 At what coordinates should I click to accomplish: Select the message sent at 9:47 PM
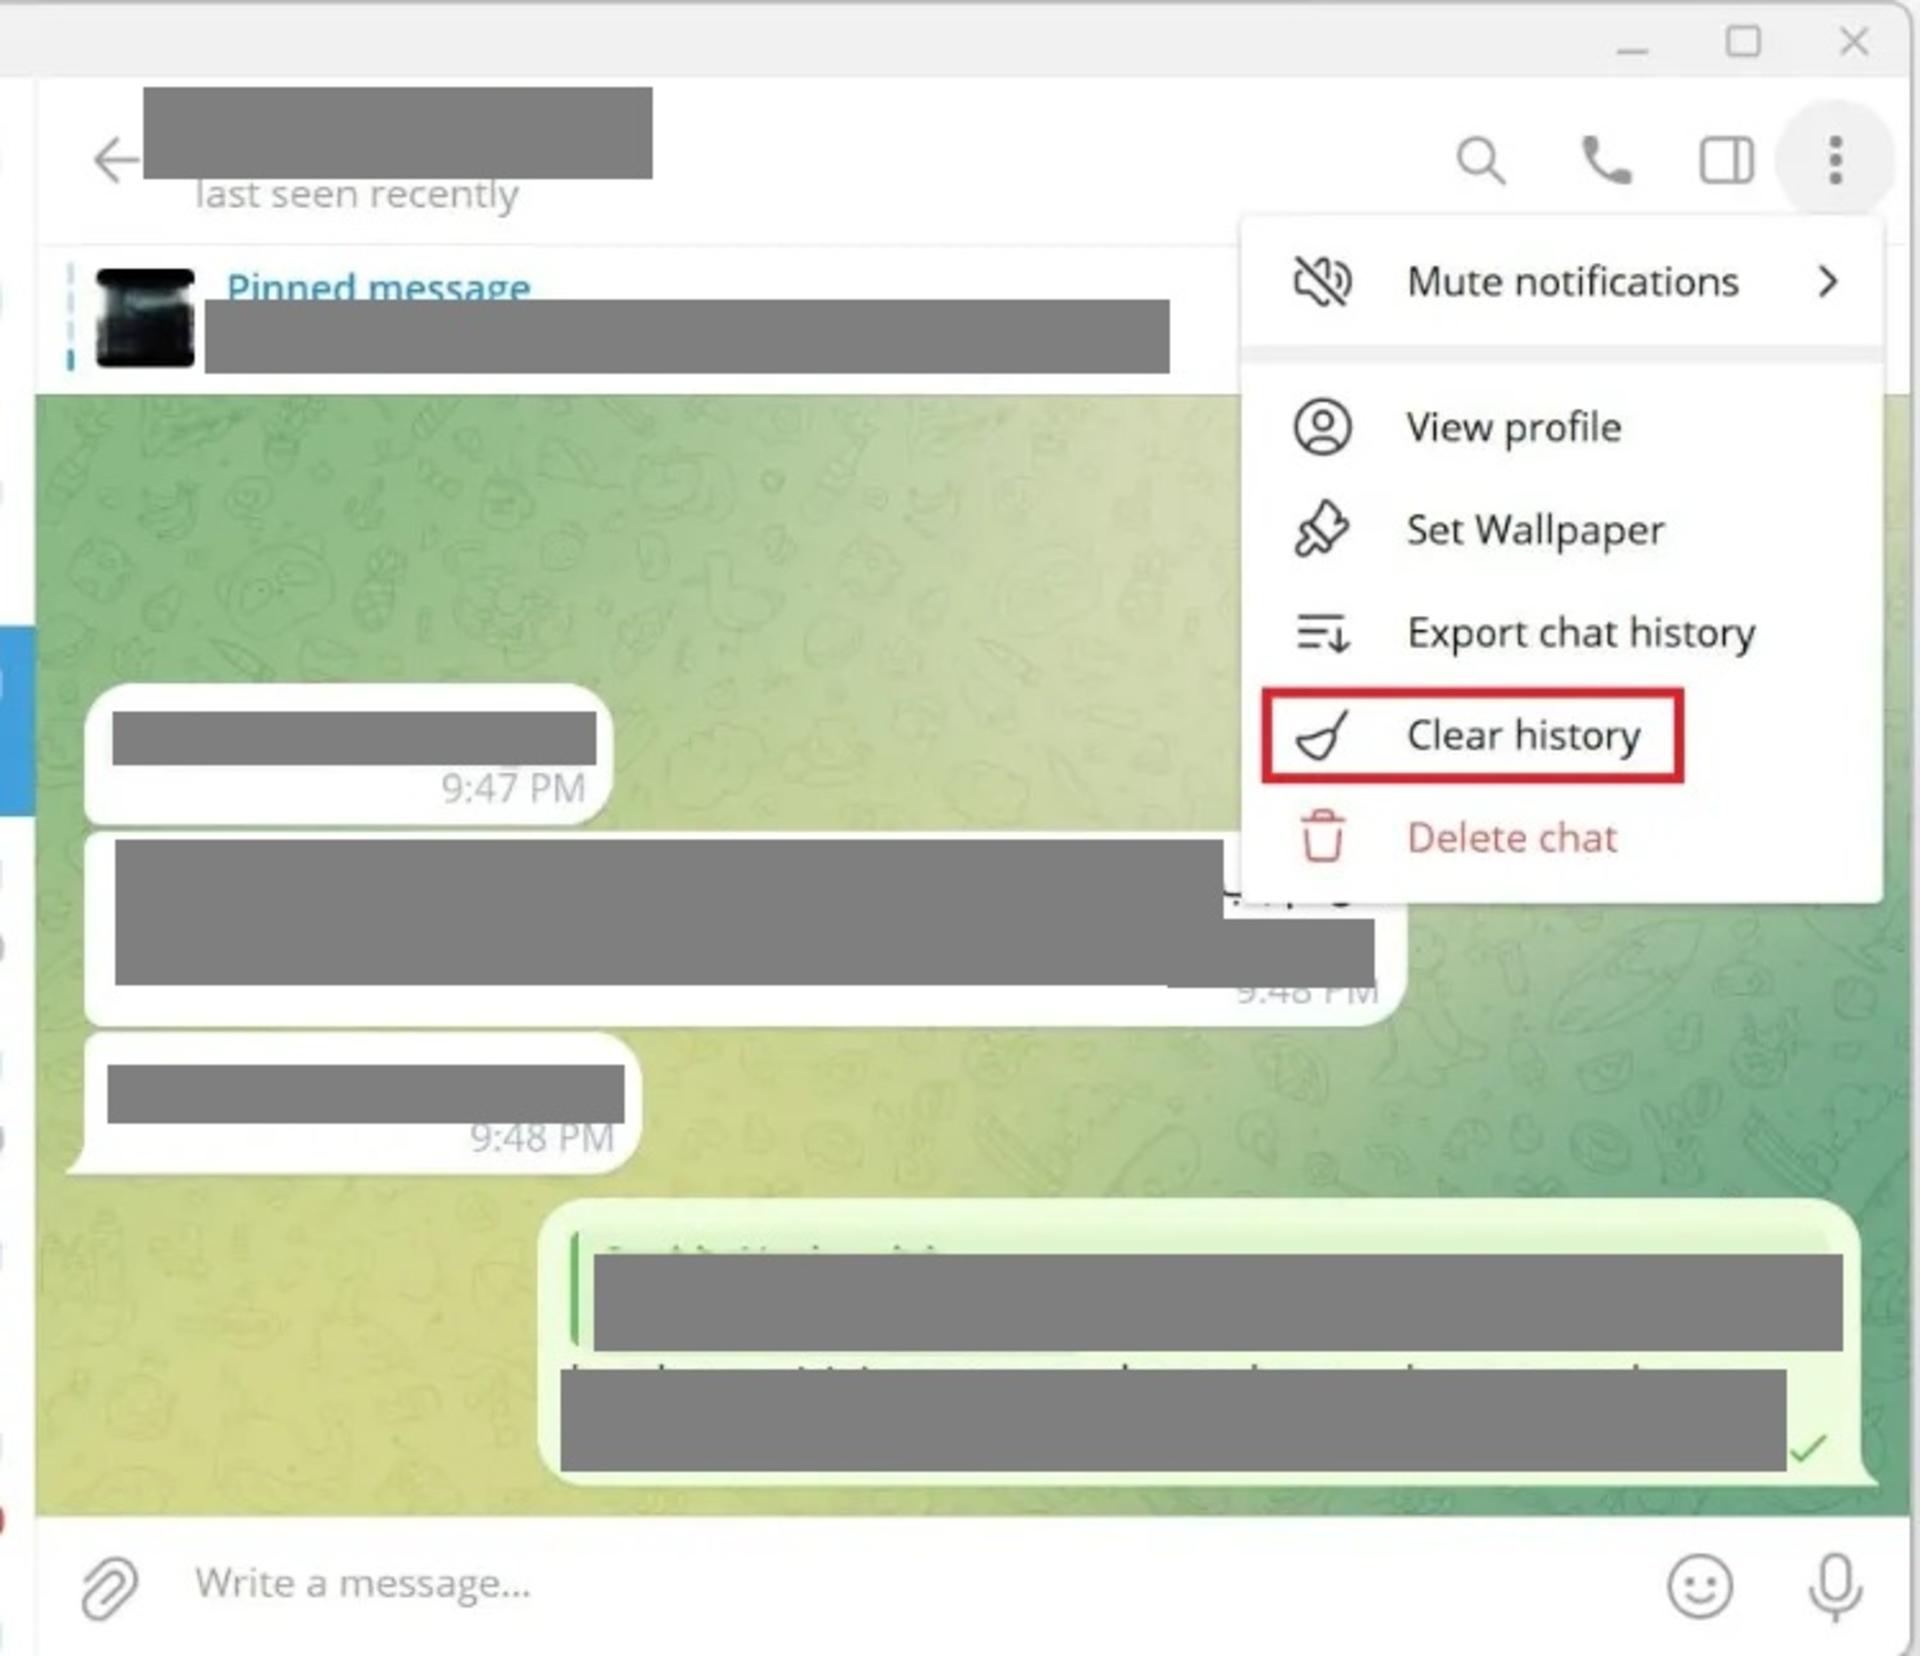click(x=349, y=755)
